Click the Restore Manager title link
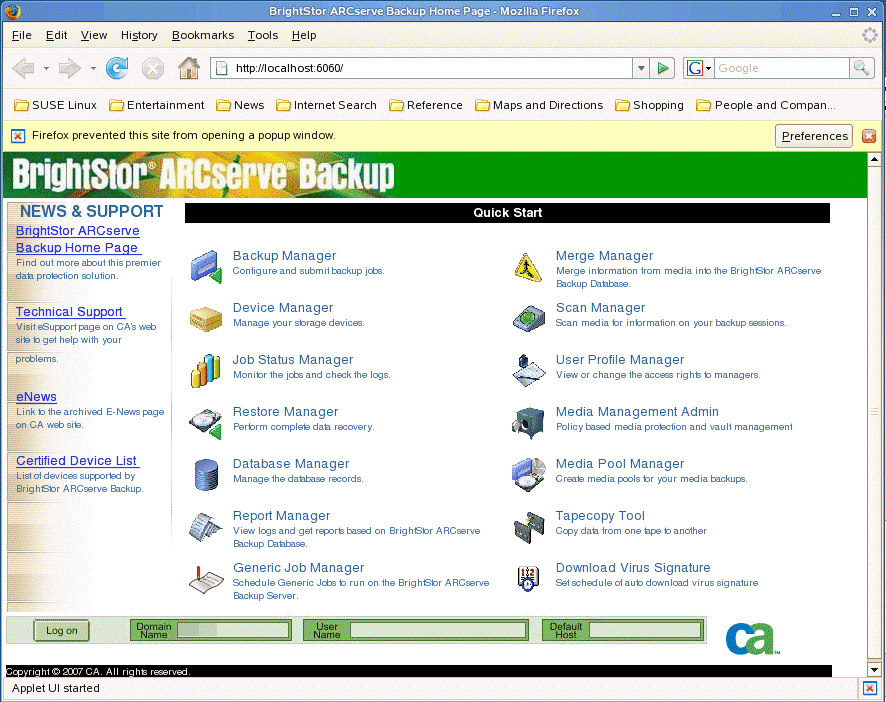The image size is (886, 702). tap(285, 412)
